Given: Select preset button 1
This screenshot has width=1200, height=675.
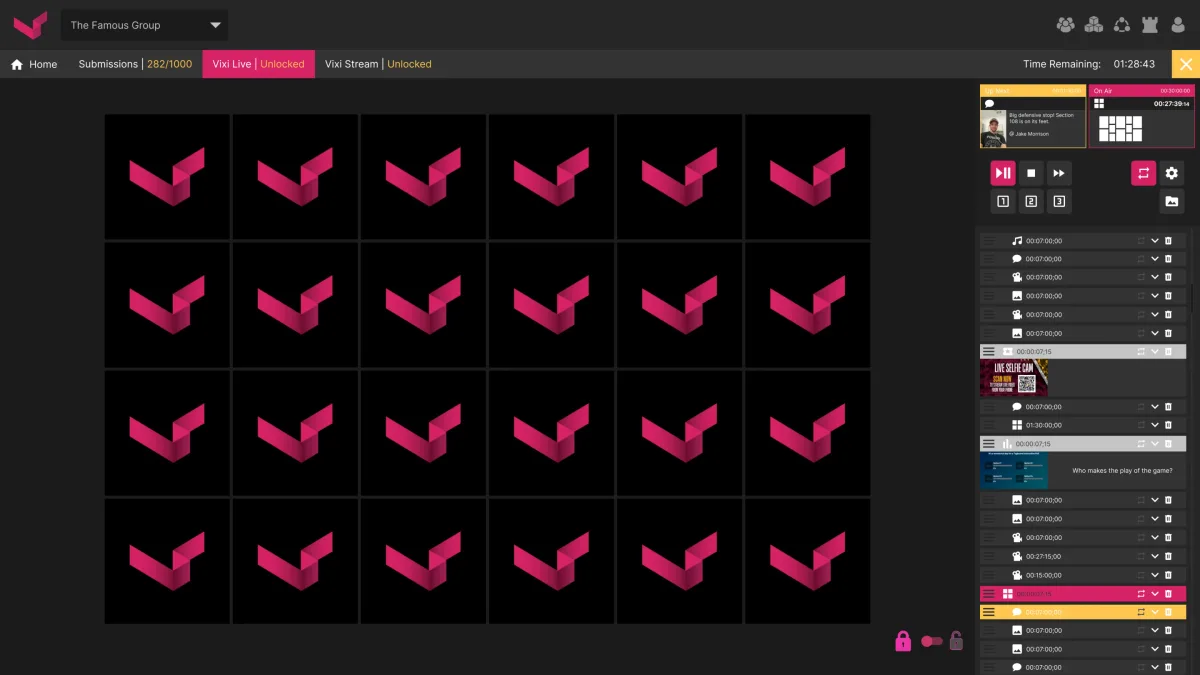Looking at the screenshot, I should coord(1003,201).
